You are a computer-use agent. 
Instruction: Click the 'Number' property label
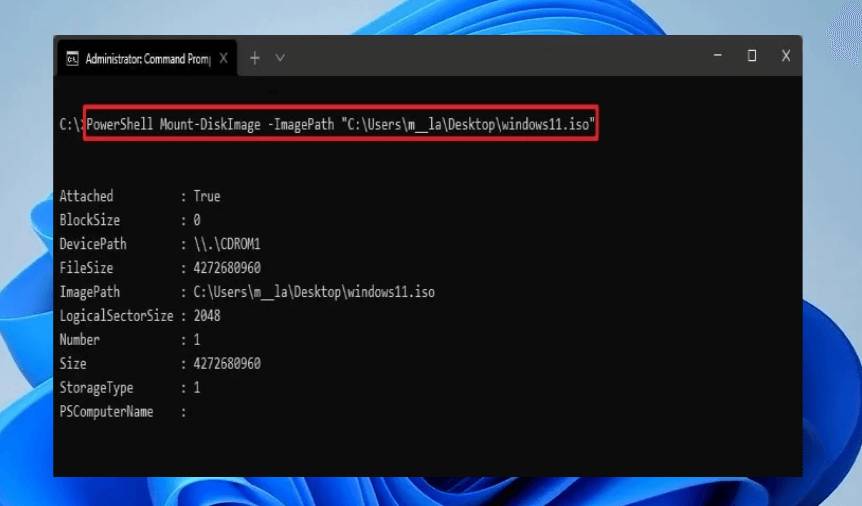(80, 340)
